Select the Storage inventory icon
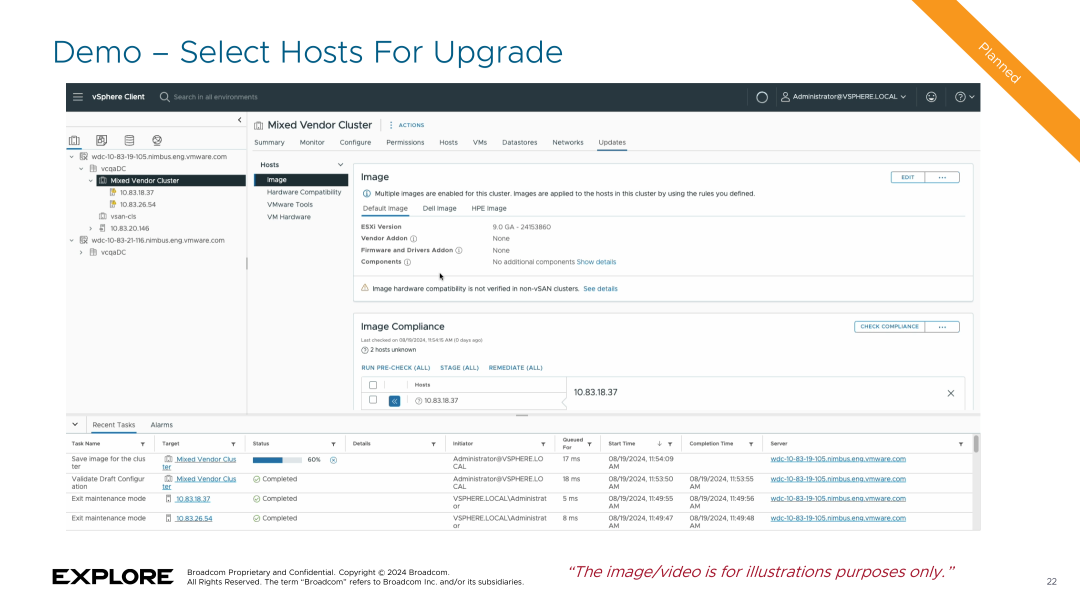 coord(129,140)
